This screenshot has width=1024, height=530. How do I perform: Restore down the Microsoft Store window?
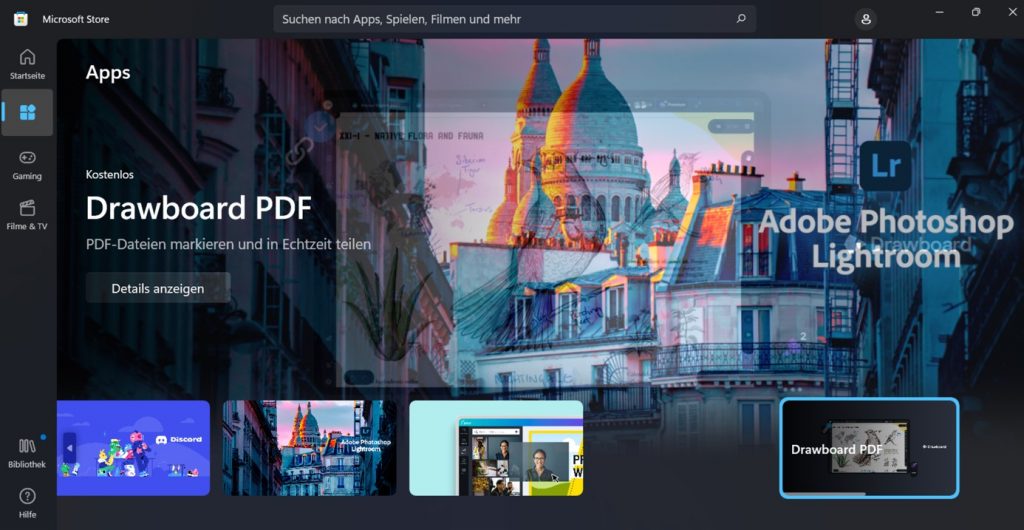coord(976,12)
